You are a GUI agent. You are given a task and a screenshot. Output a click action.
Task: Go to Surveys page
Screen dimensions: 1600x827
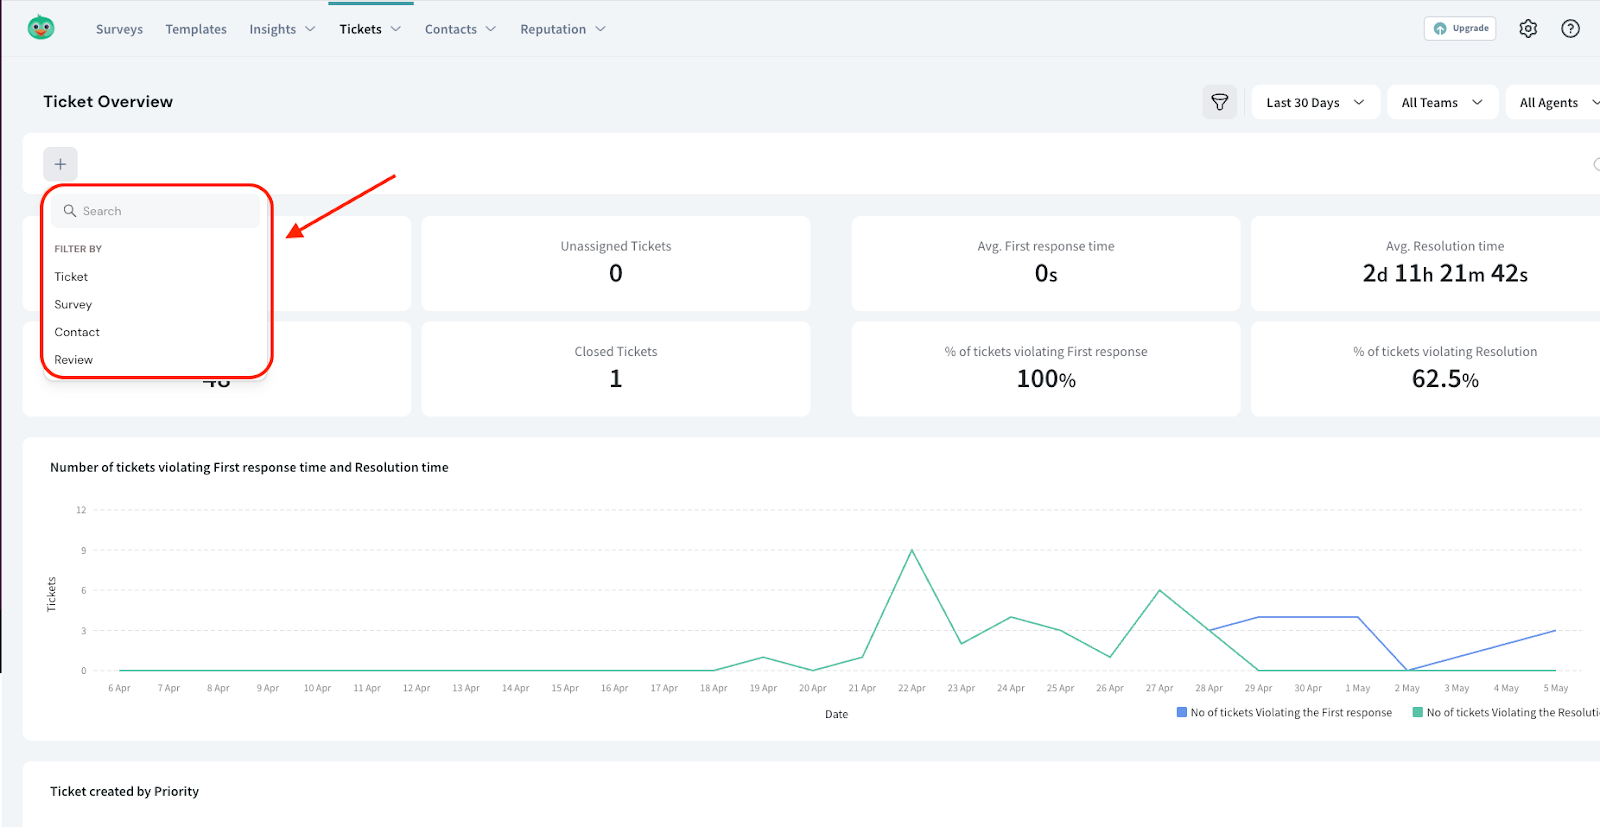click(x=119, y=29)
